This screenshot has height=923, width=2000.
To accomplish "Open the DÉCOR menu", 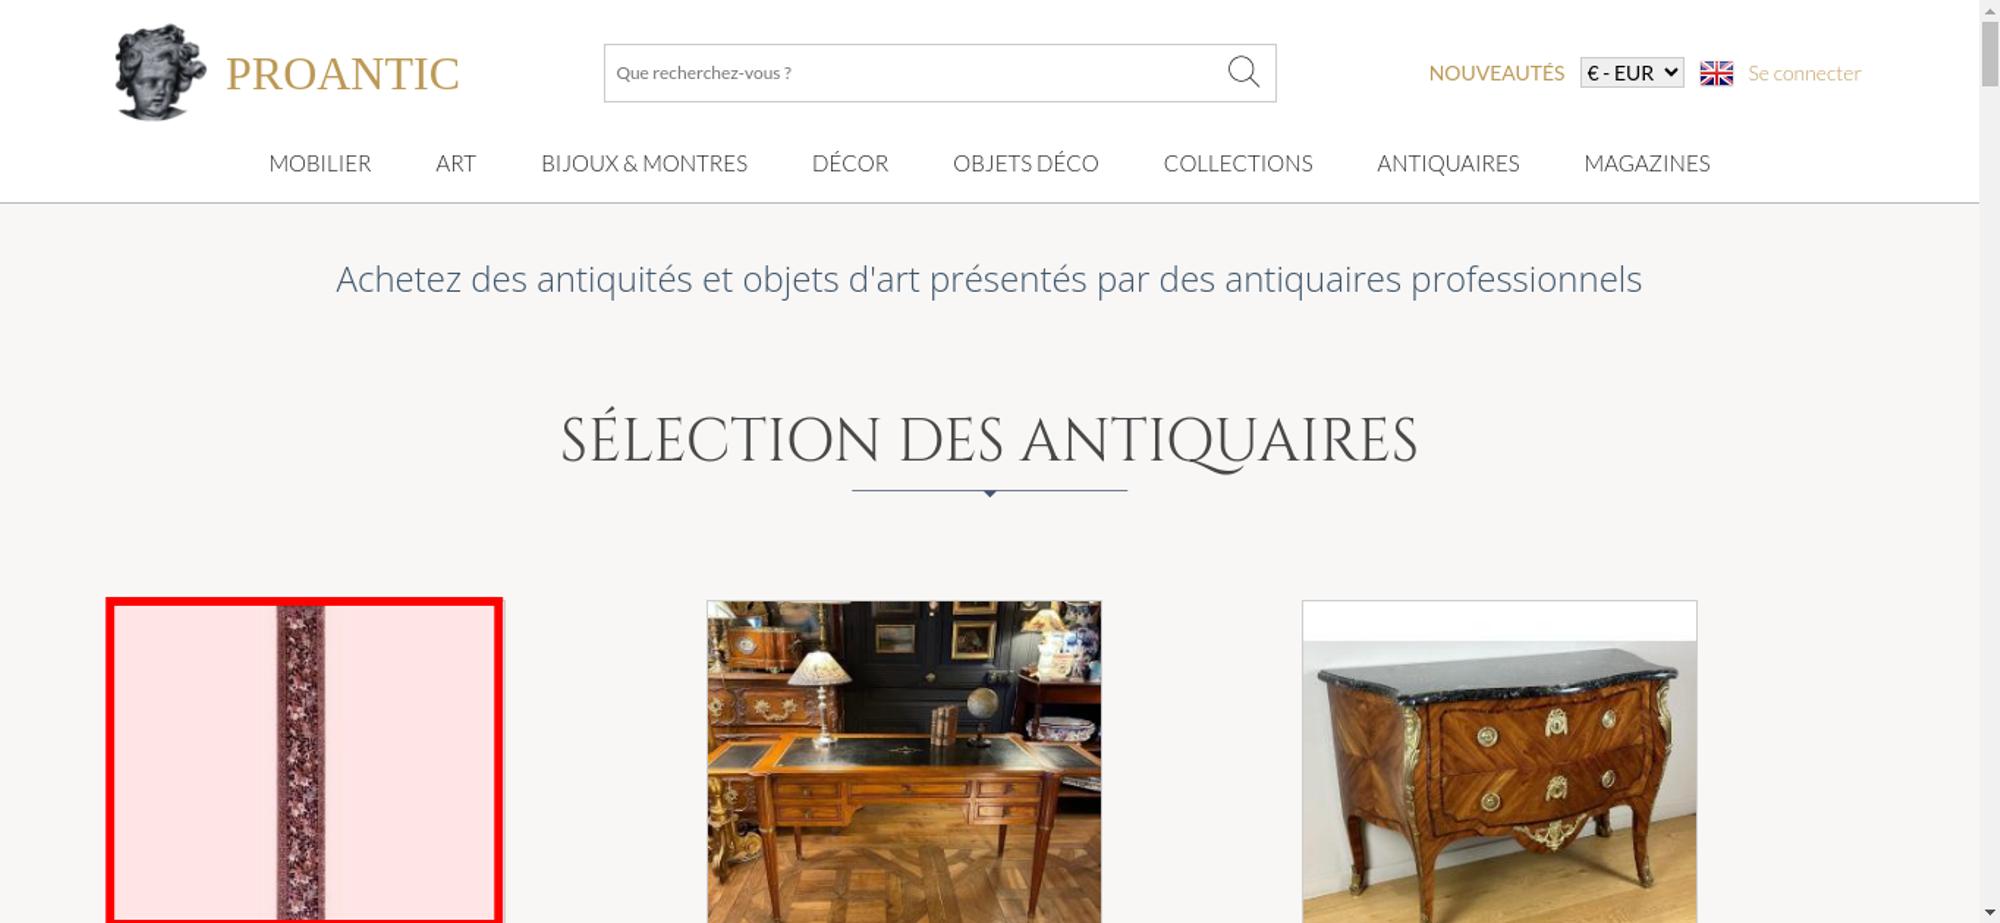I will (x=850, y=163).
